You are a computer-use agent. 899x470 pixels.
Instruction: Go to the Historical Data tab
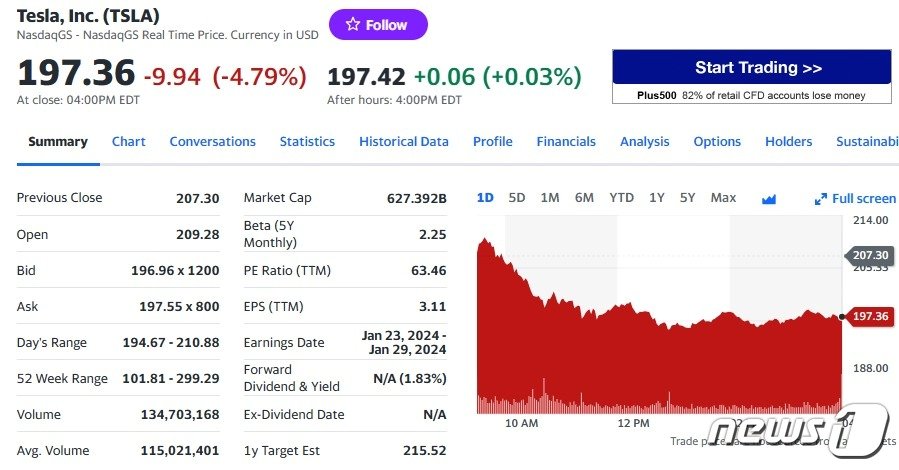404,142
